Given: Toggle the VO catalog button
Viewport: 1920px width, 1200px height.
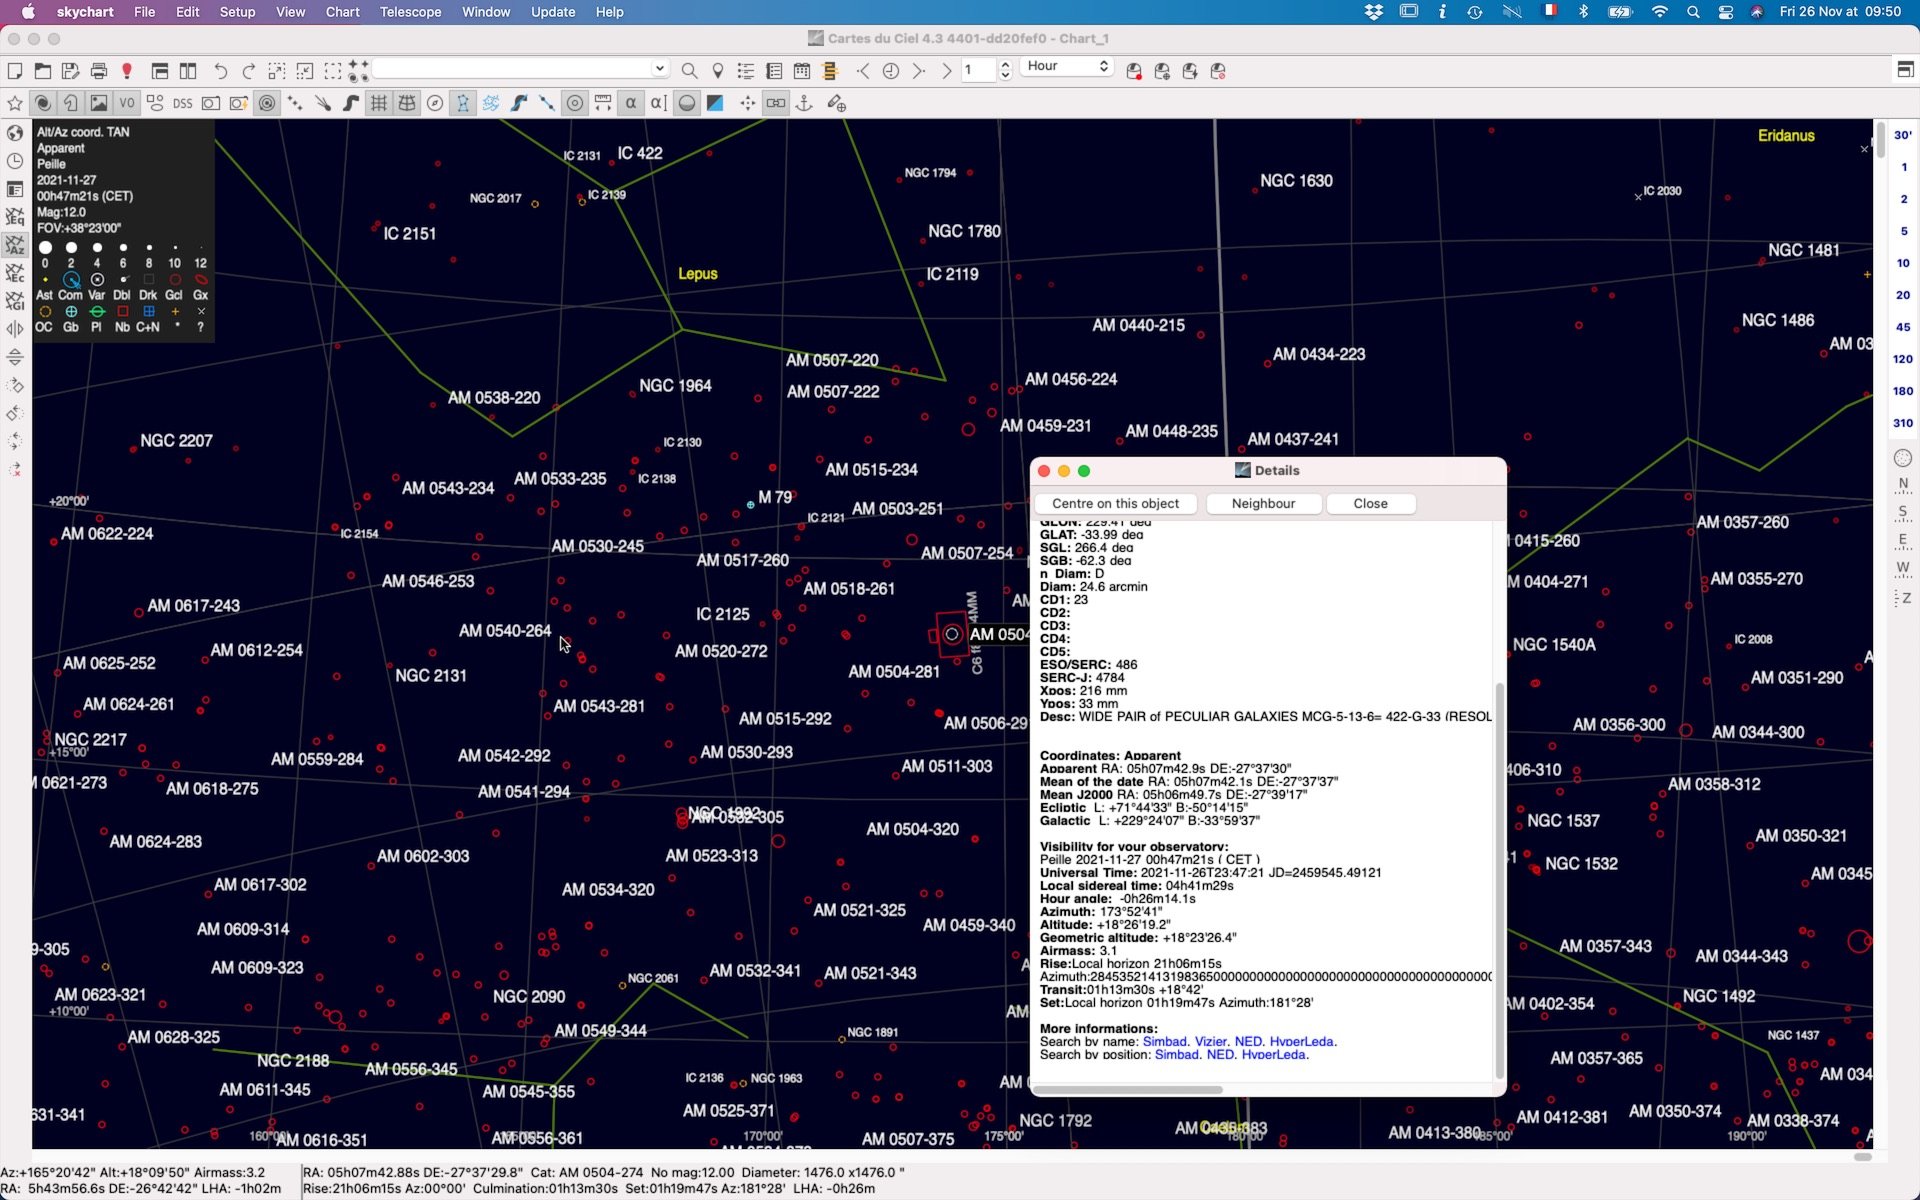Looking at the screenshot, I should coord(126,103).
